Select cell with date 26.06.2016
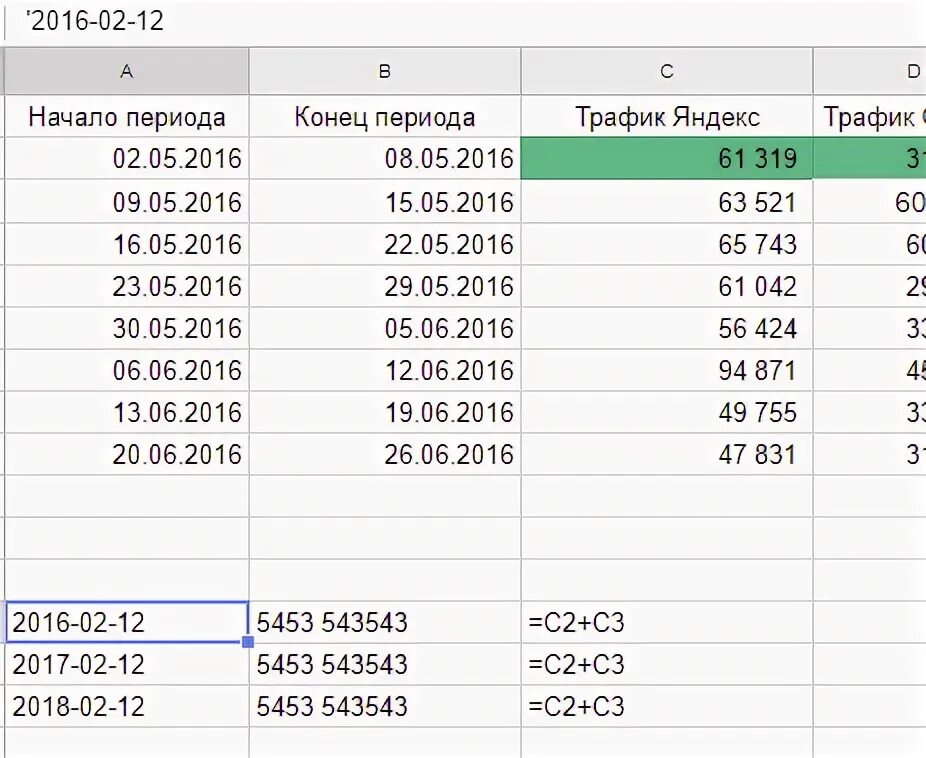 (384, 453)
